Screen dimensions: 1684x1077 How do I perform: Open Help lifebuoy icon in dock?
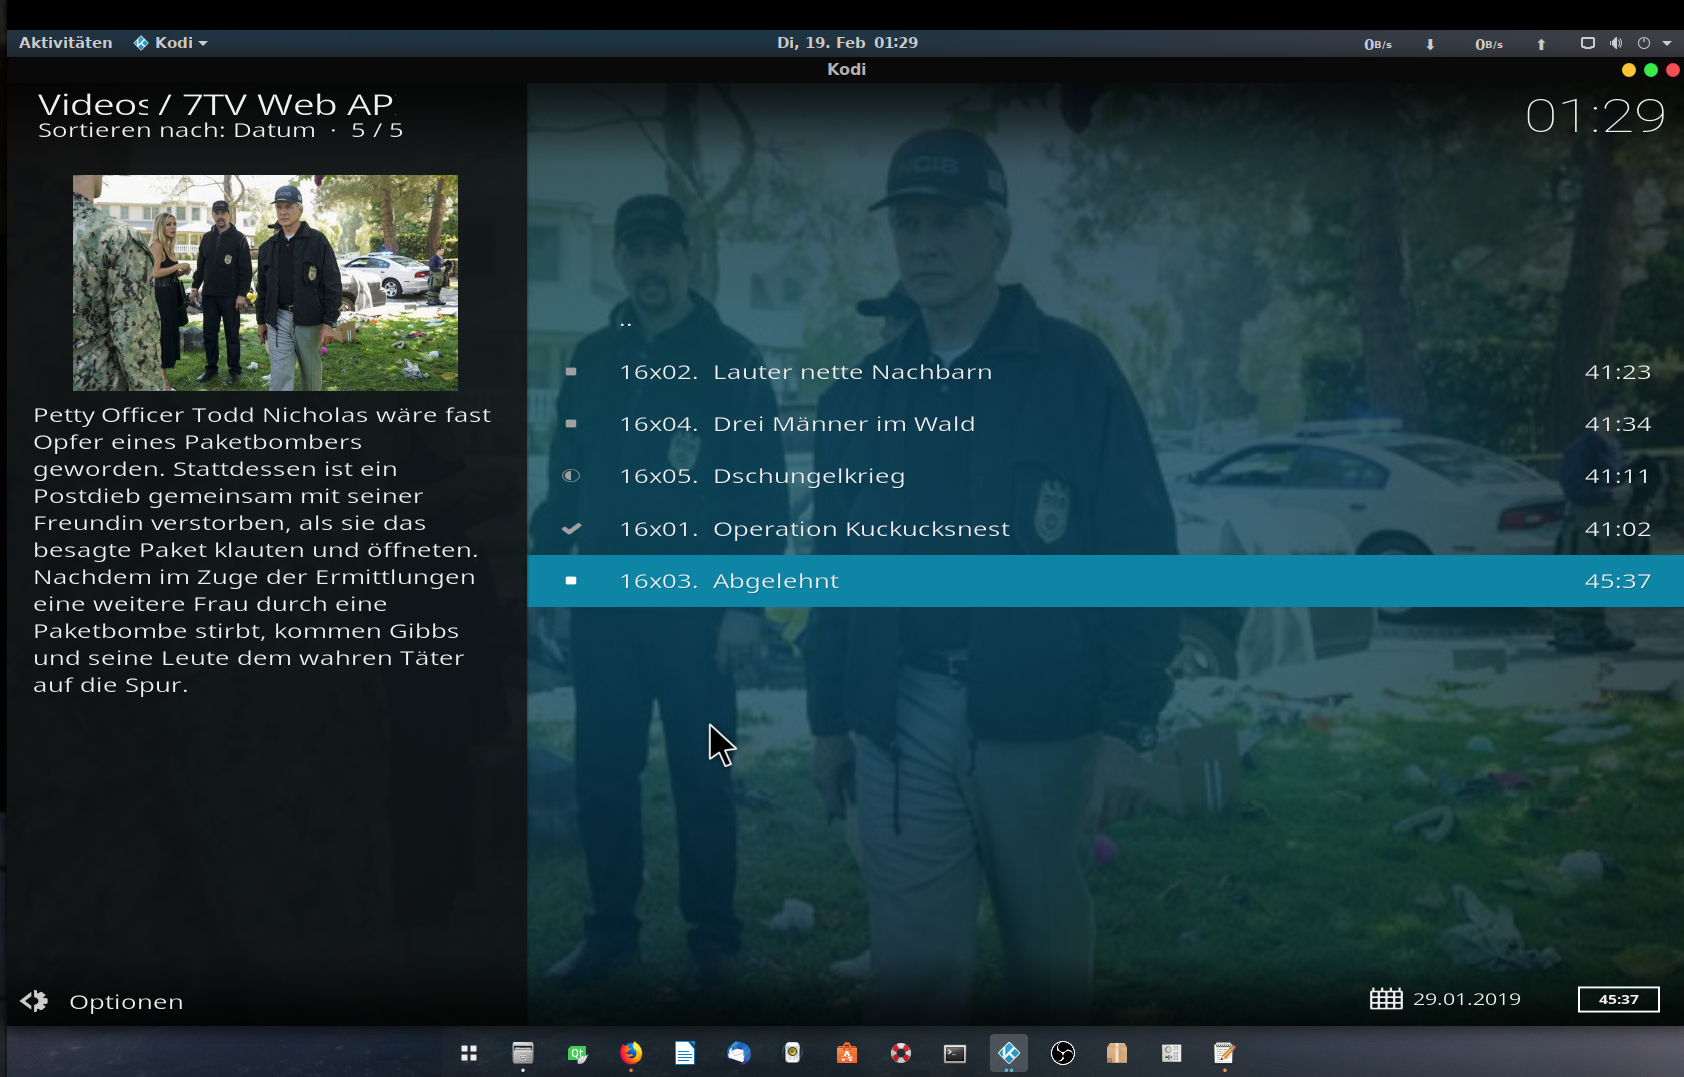(901, 1053)
